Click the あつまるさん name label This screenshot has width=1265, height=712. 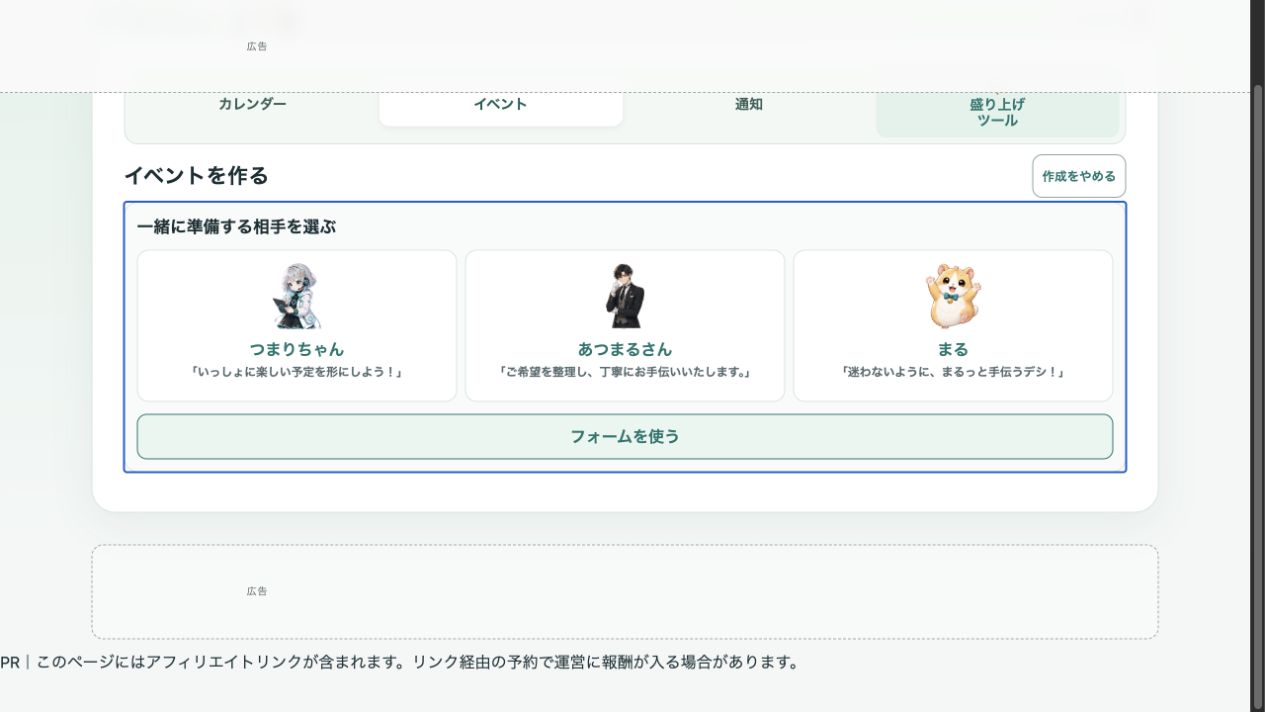(x=625, y=349)
